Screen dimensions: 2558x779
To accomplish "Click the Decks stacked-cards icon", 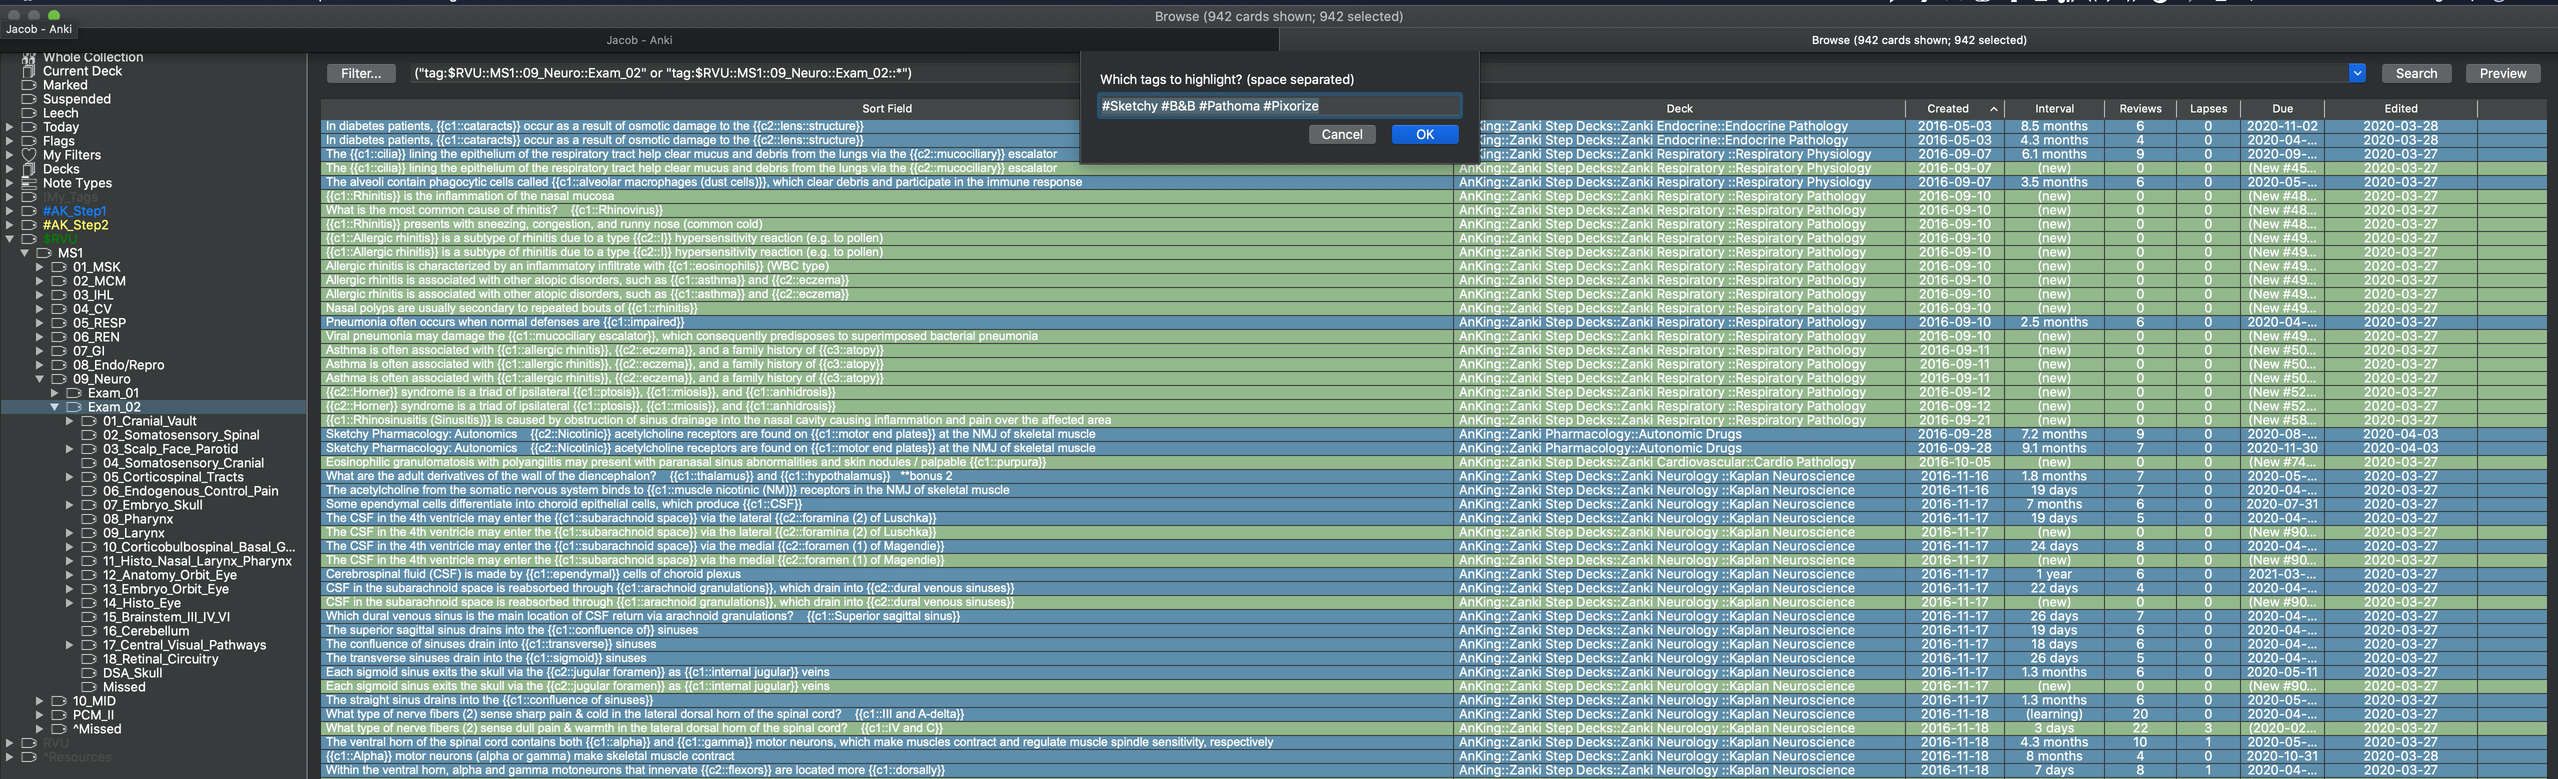I will click(x=29, y=170).
